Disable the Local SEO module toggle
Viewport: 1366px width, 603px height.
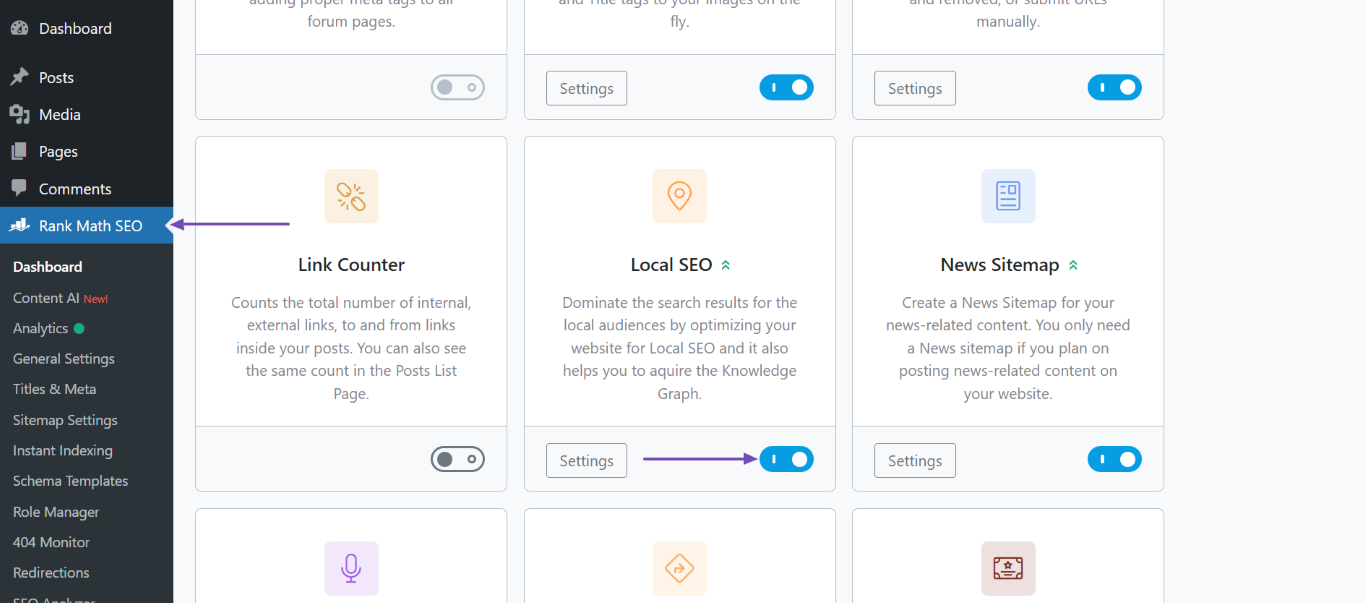click(786, 459)
